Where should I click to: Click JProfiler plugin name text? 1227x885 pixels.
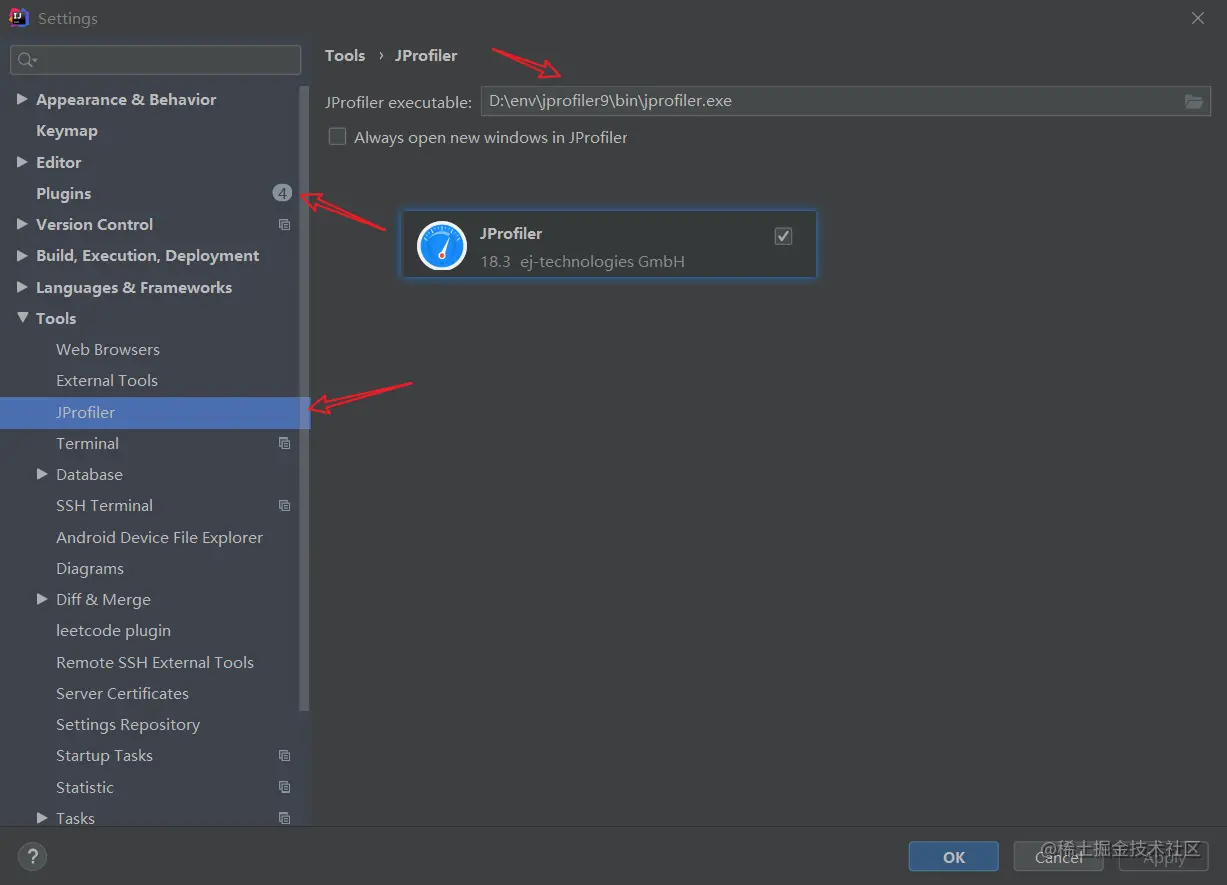[511, 233]
